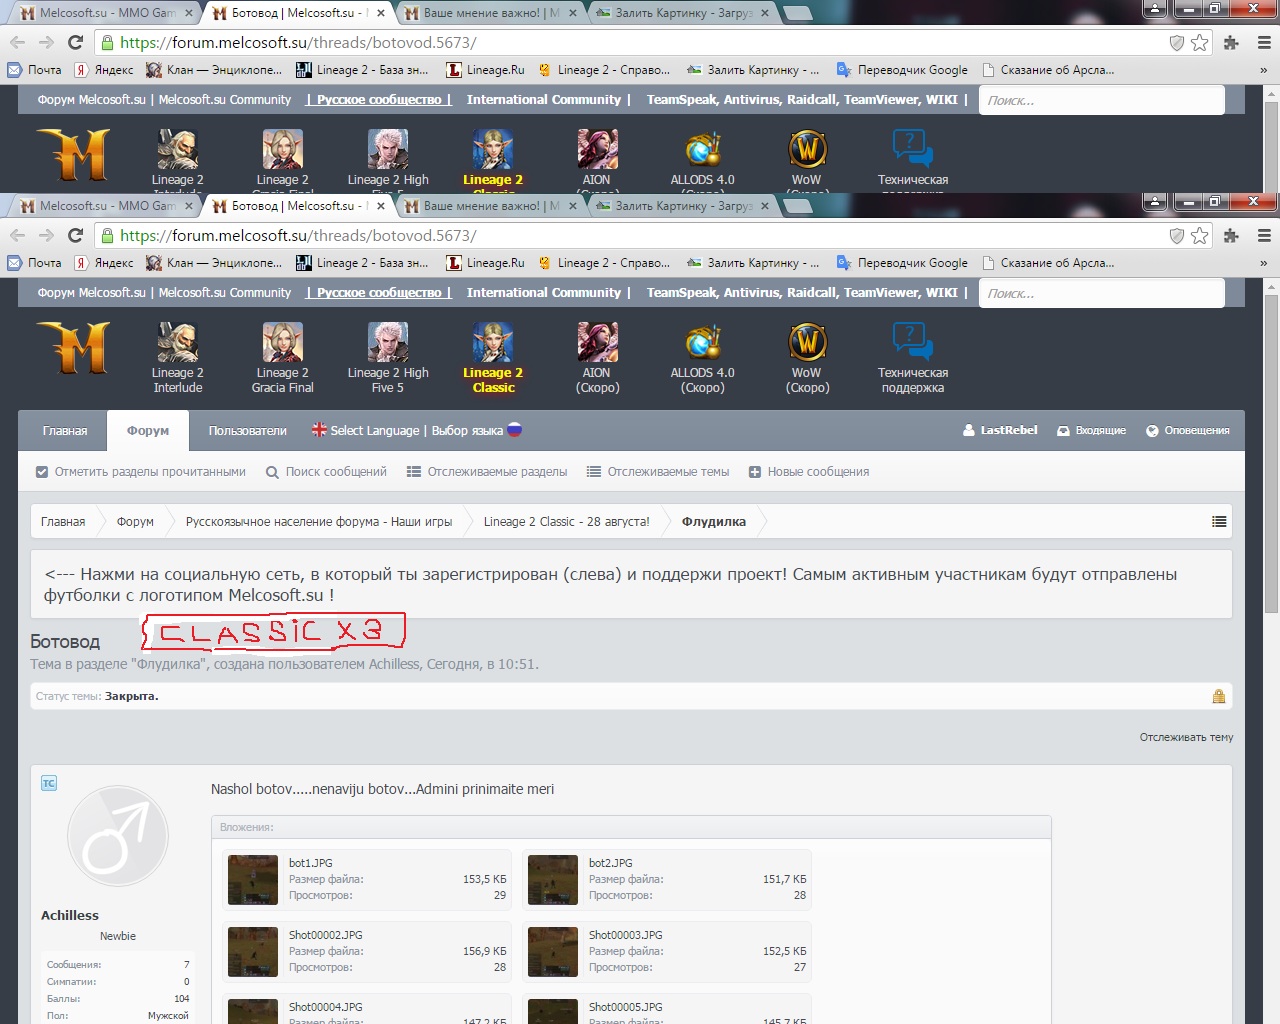Click the LastRebel user account link
Viewport: 1280px width, 1024px height.
tap(1000, 430)
